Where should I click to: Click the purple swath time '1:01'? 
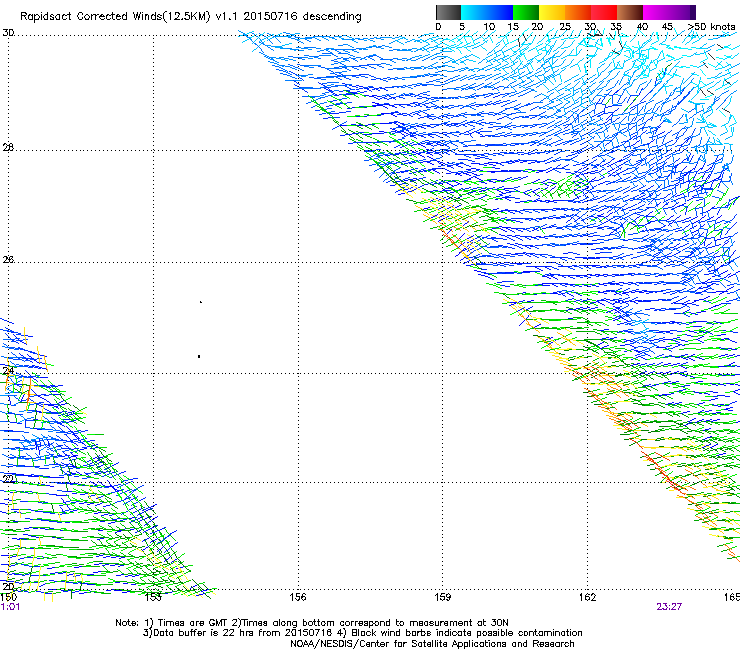[10, 607]
